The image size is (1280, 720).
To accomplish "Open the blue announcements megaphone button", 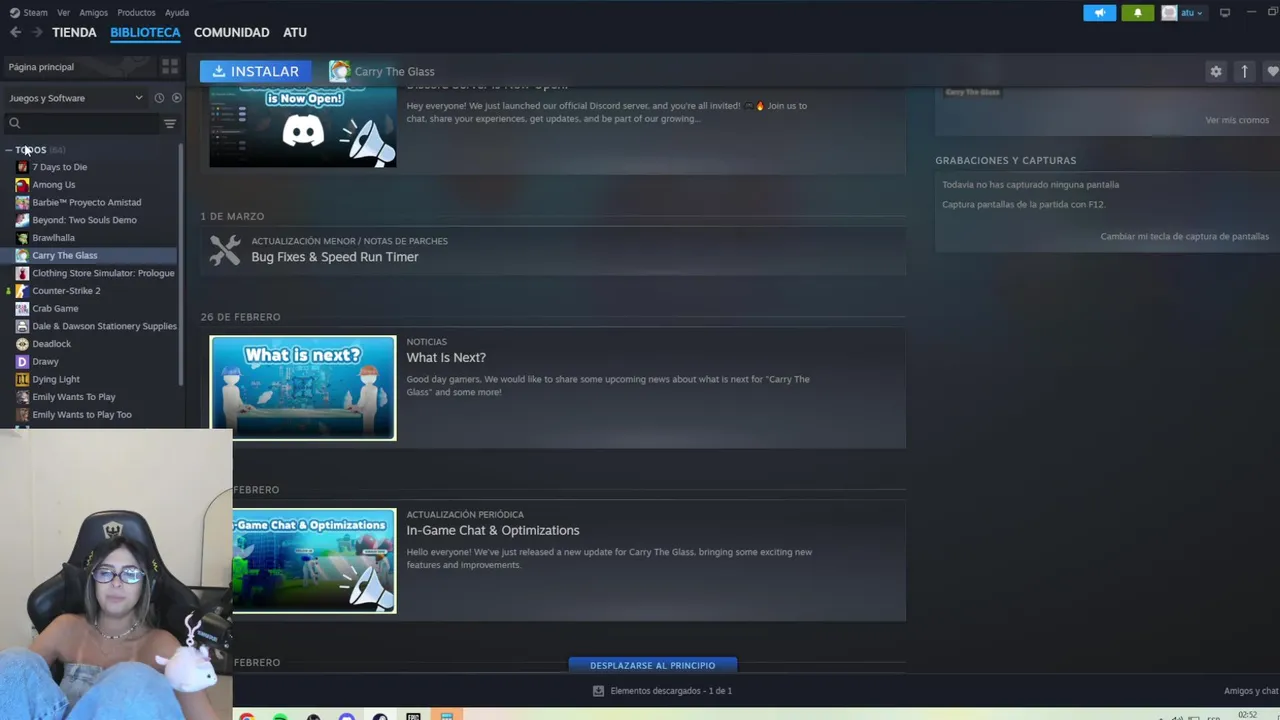I will 1099,13.
